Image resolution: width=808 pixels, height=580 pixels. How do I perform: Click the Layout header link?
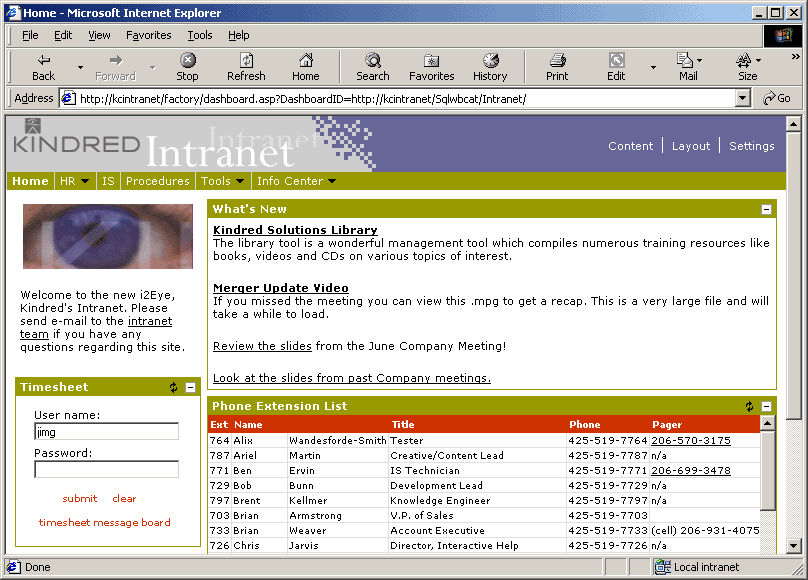pos(691,146)
